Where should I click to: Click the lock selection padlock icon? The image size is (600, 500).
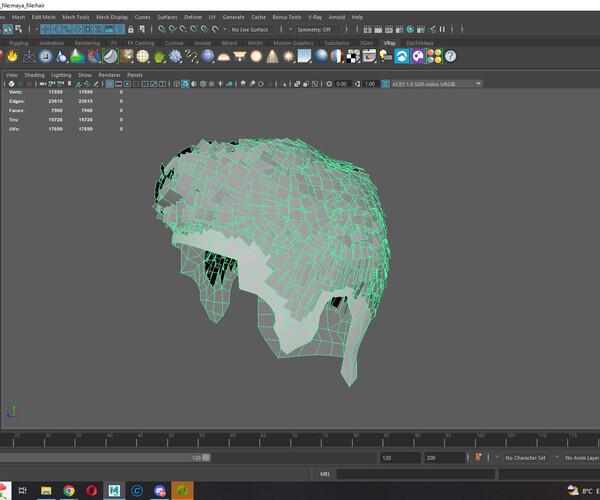click(130, 29)
